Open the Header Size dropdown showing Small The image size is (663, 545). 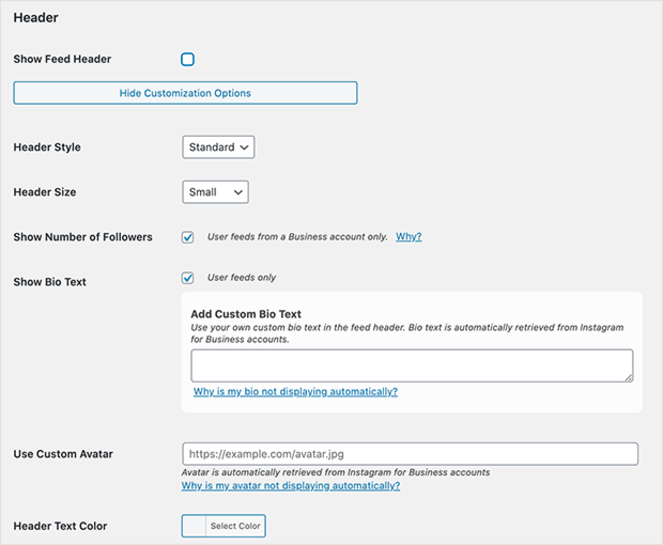(216, 192)
